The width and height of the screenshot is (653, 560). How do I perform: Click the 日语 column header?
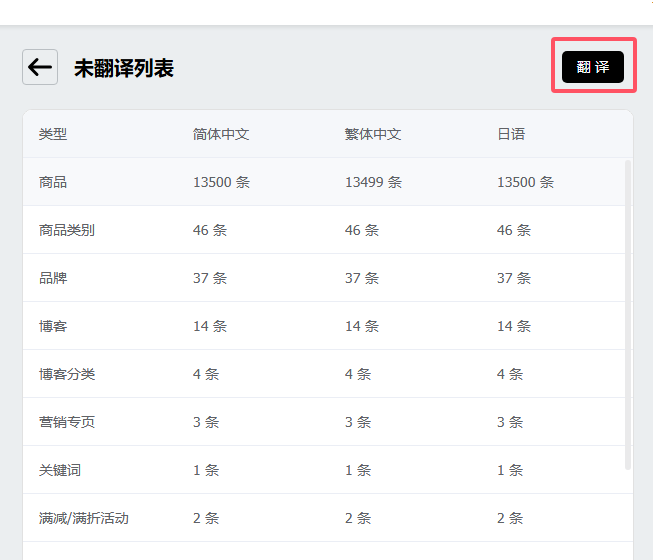click(x=511, y=134)
